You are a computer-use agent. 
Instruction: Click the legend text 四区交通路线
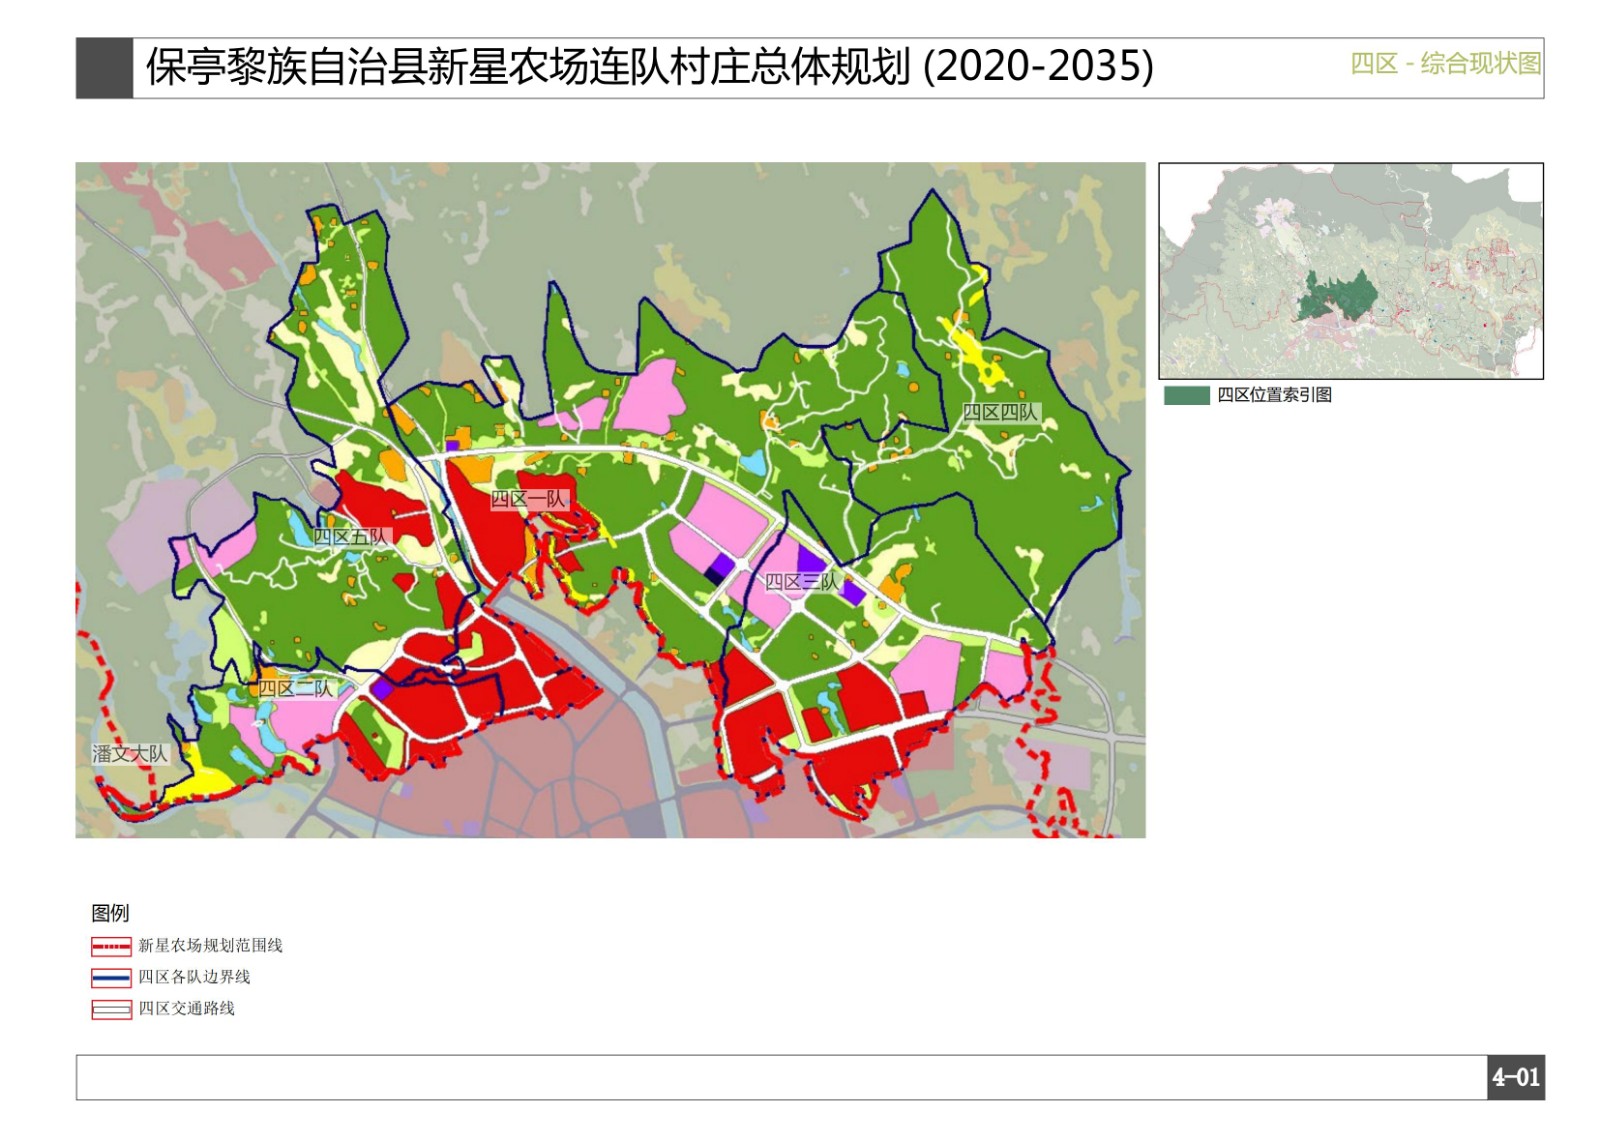186,1009
